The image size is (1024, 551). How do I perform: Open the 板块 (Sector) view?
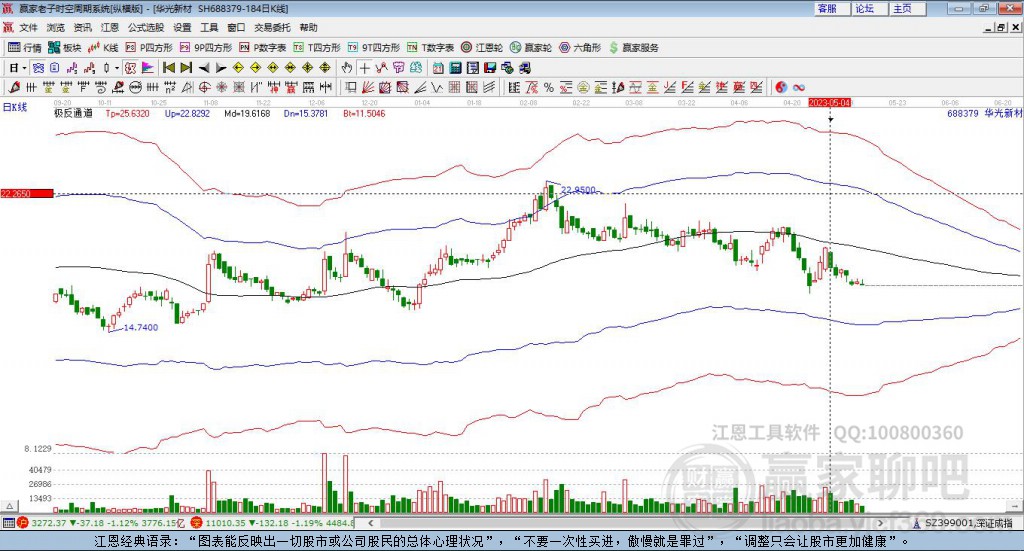[x=65, y=47]
